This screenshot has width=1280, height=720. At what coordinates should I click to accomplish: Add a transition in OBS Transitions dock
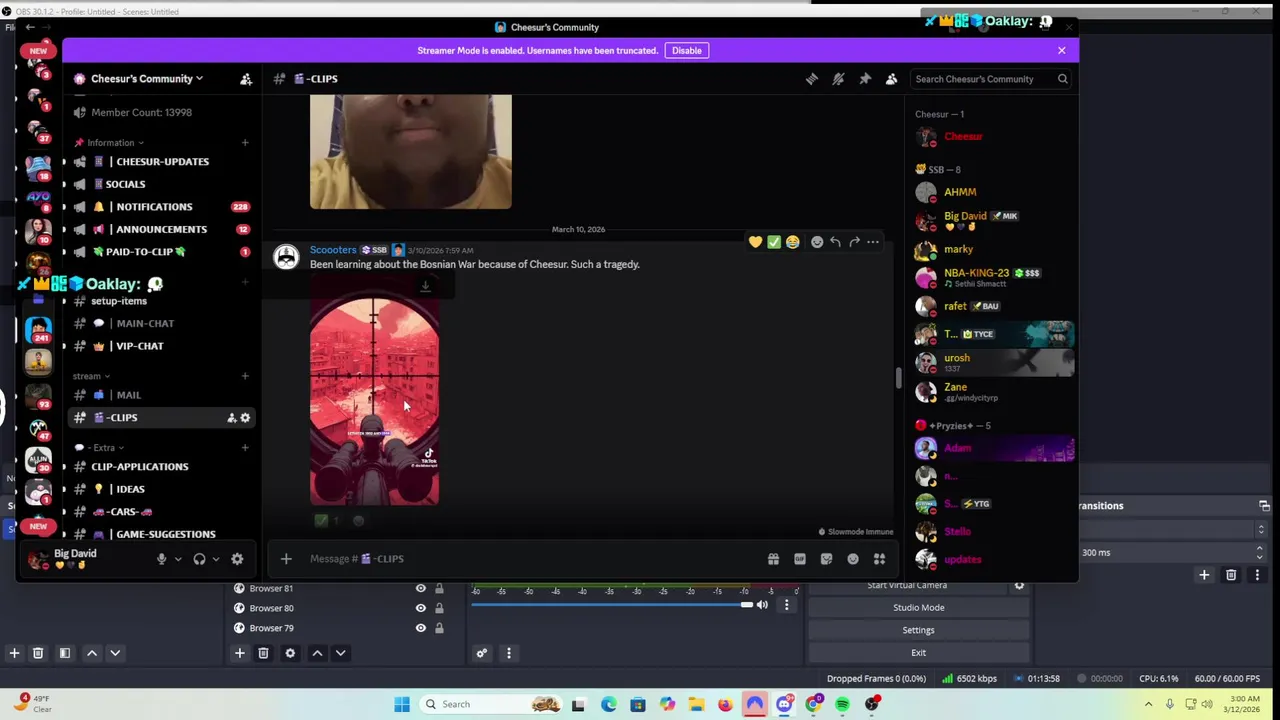(x=1204, y=575)
